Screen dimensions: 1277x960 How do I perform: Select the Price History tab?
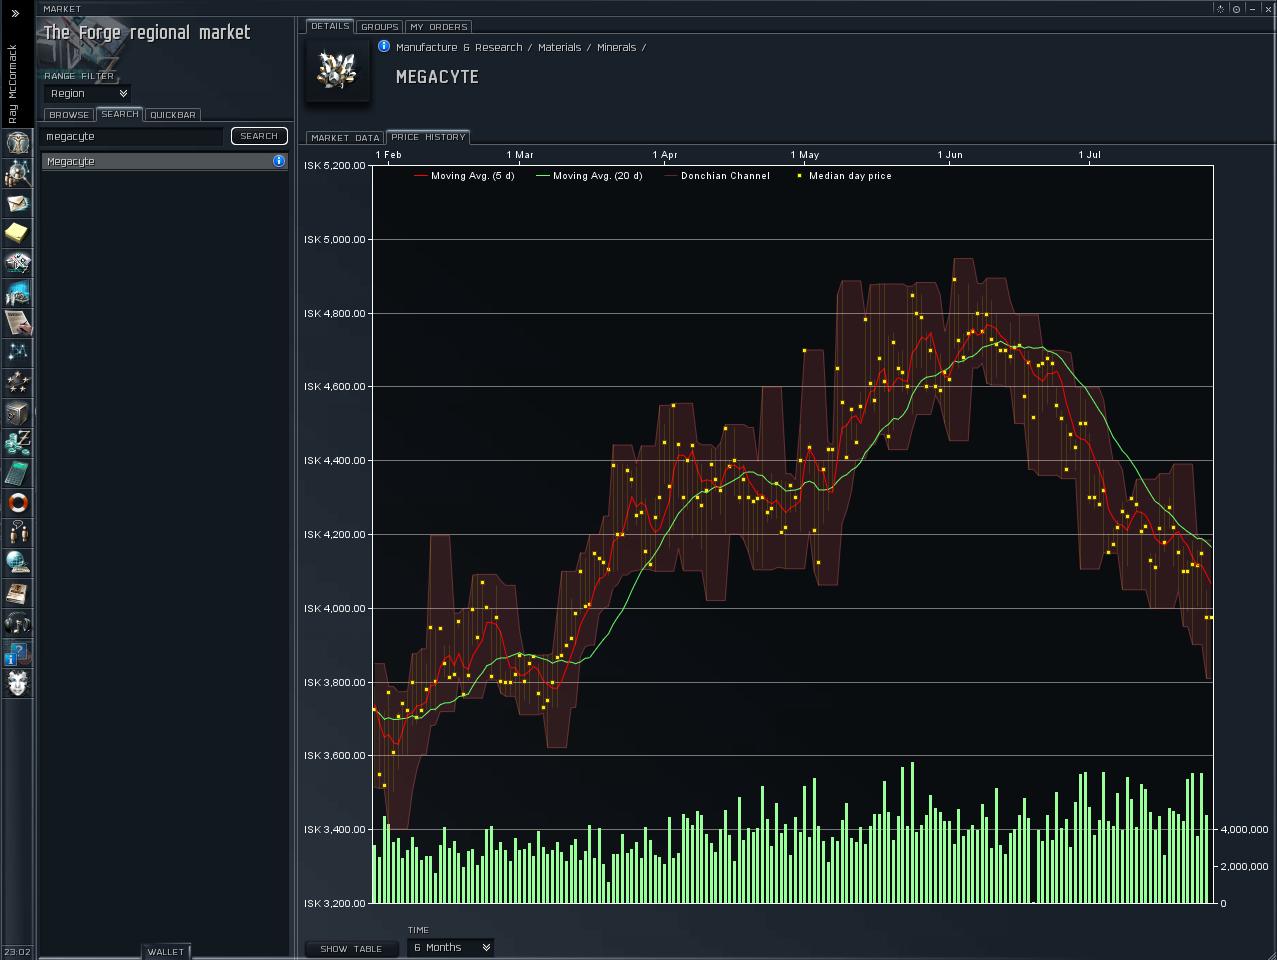coord(428,137)
